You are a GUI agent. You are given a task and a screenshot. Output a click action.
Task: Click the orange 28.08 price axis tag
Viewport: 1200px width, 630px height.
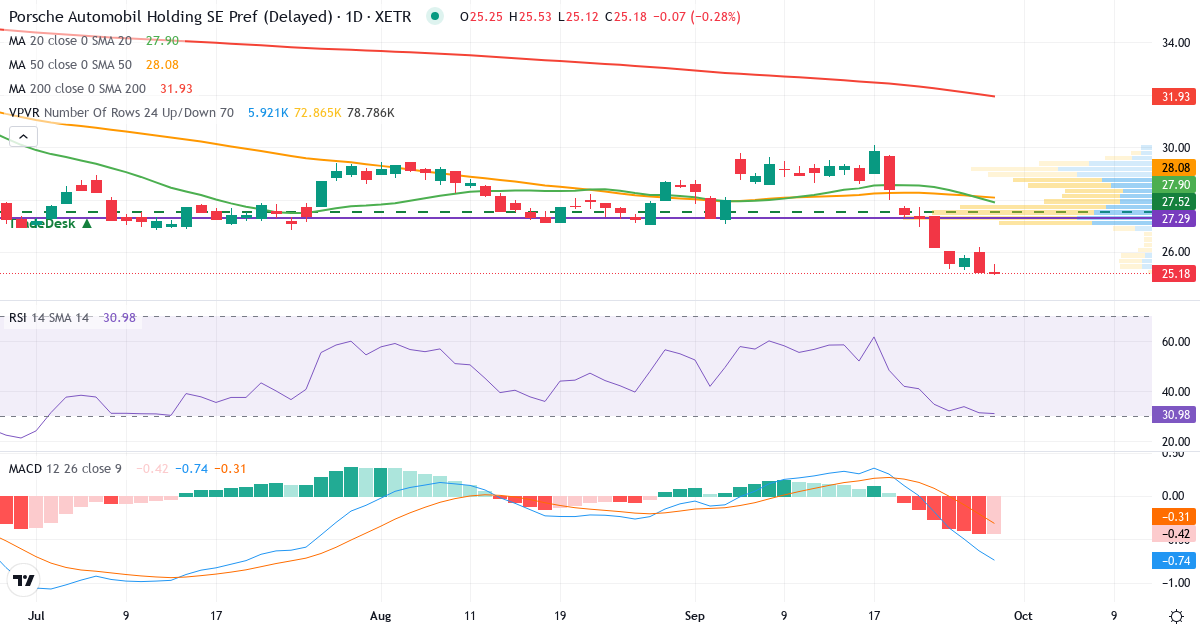point(1175,167)
